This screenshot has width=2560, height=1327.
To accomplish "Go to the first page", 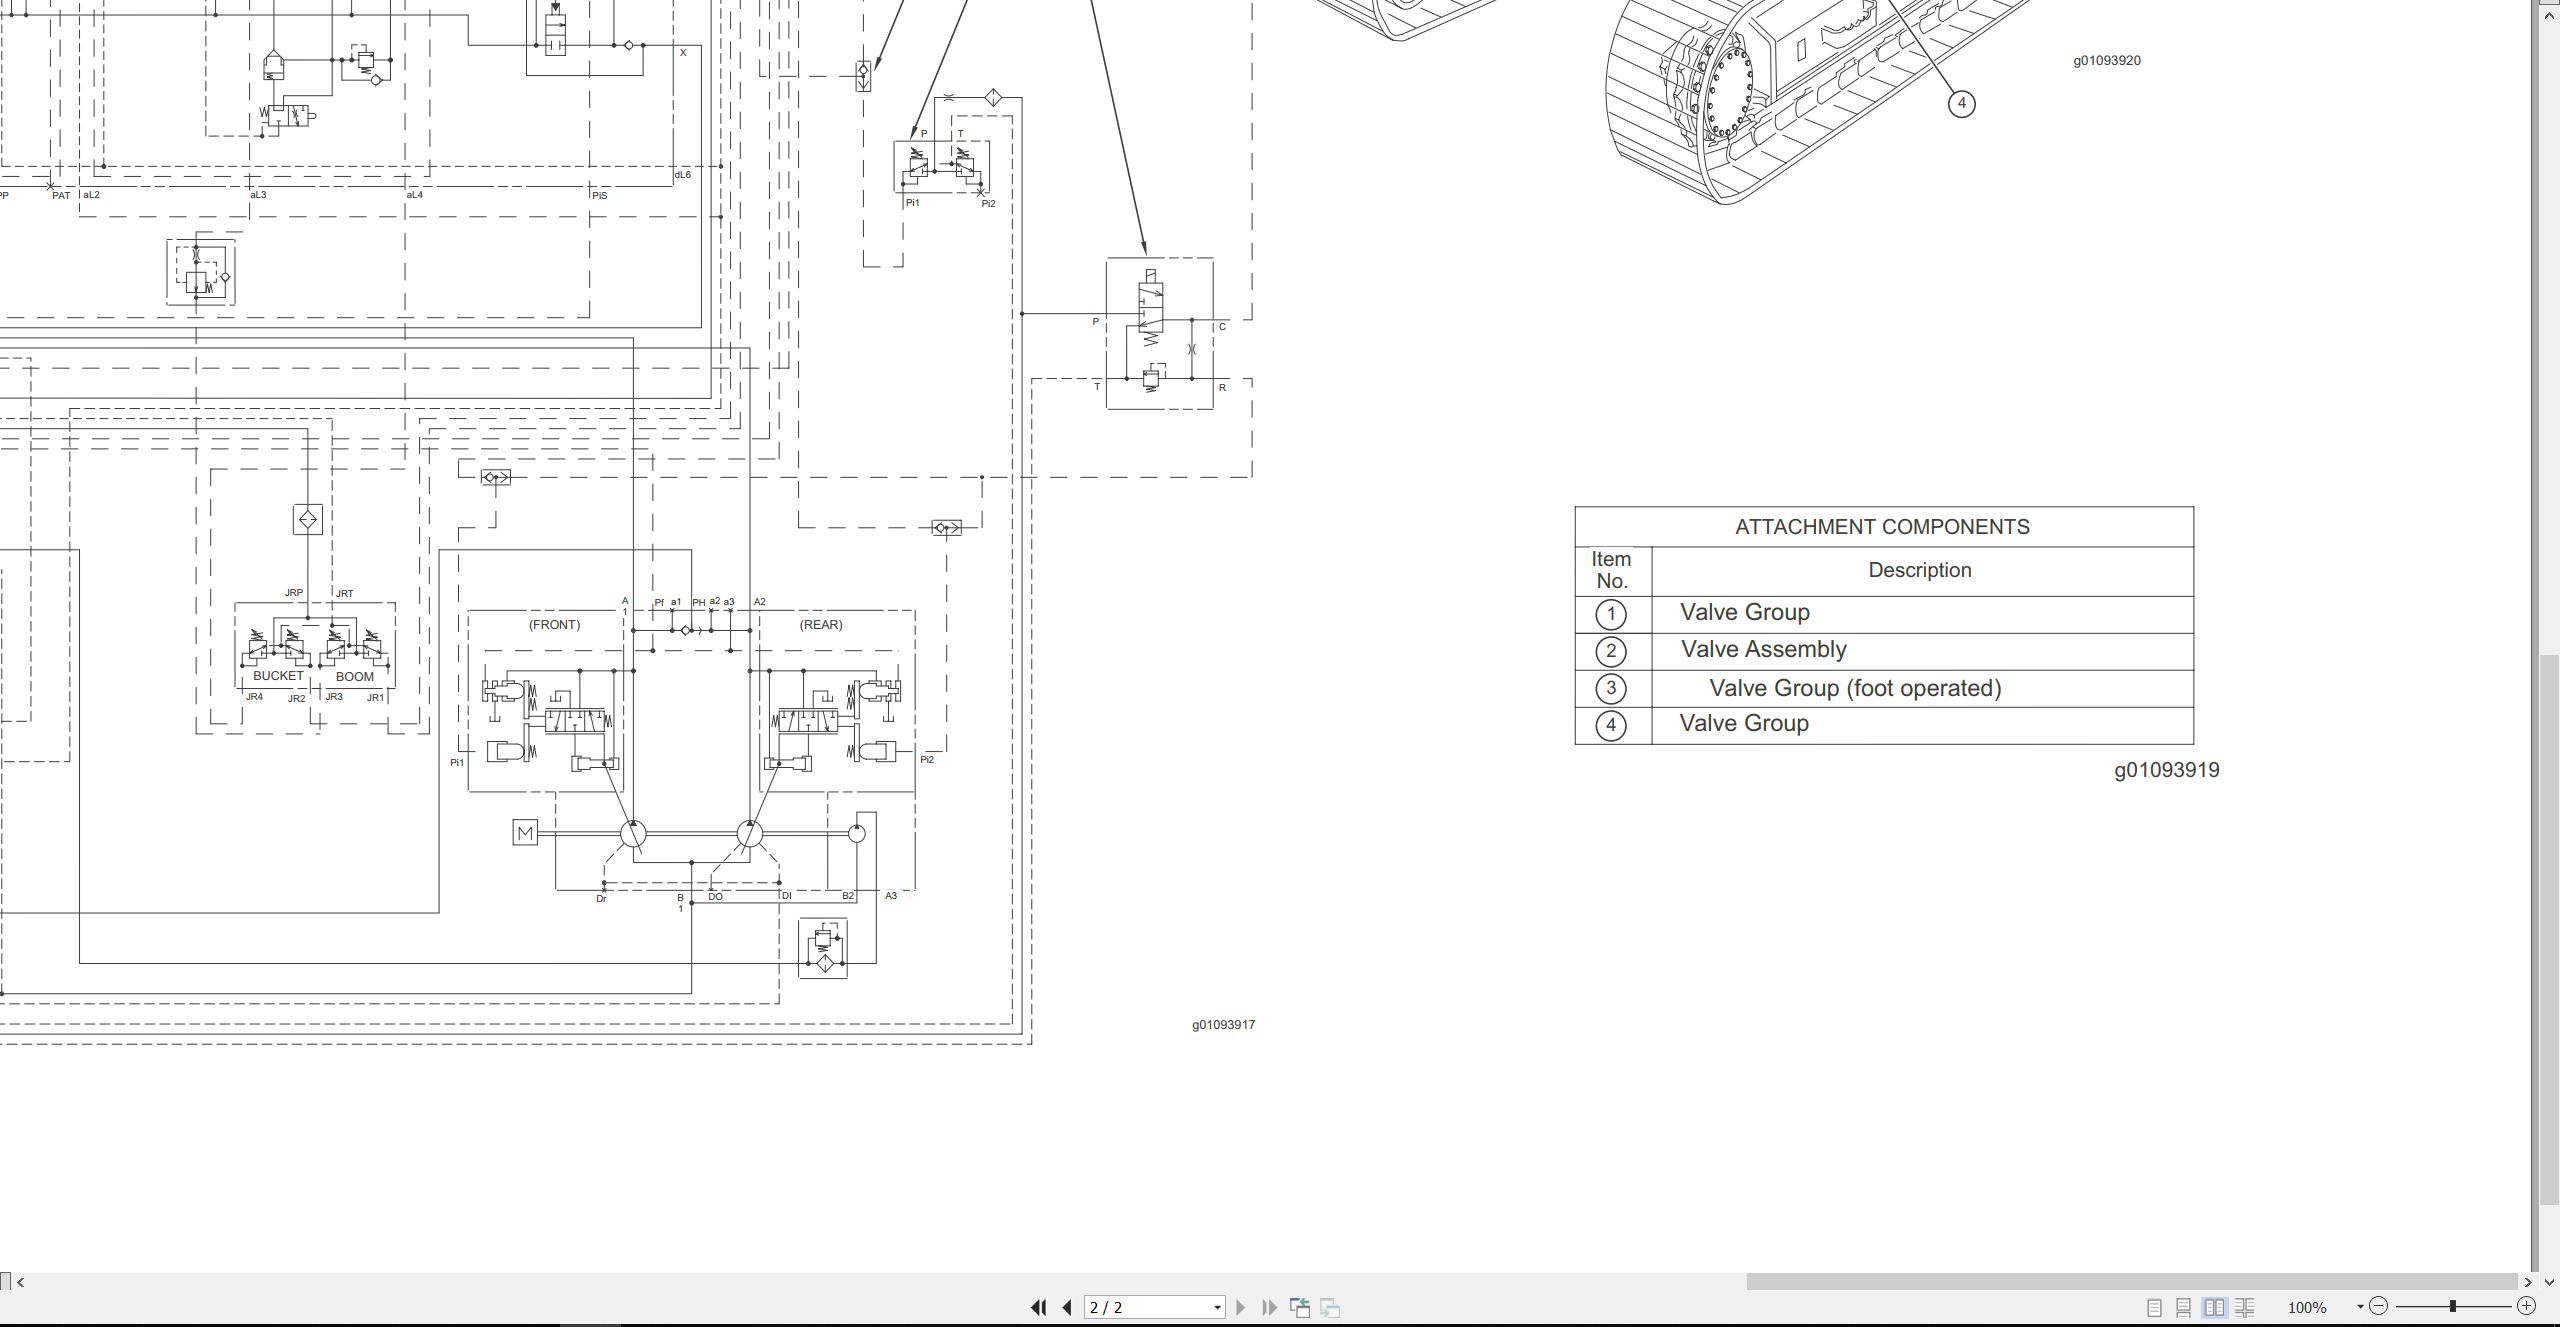I will coord(1038,1307).
